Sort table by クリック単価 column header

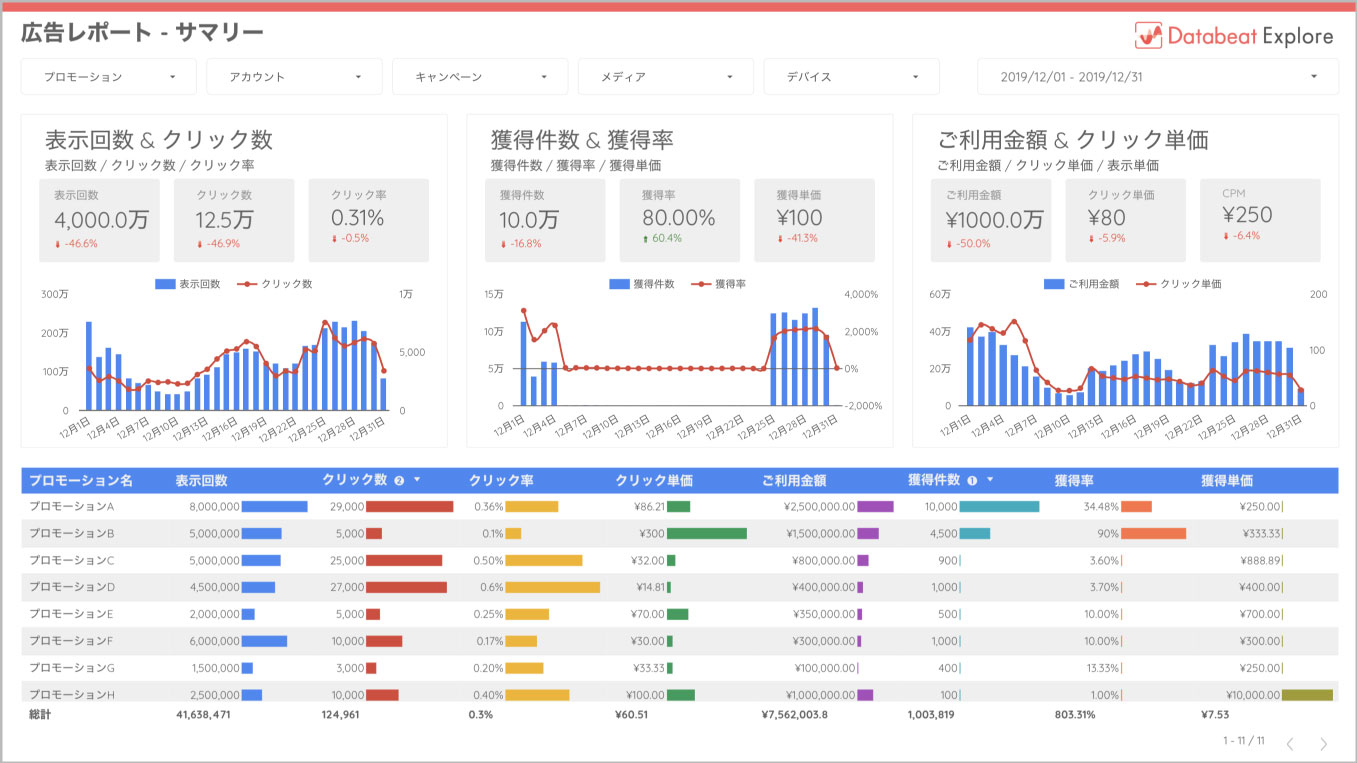pyautogui.click(x=654, y=481)
